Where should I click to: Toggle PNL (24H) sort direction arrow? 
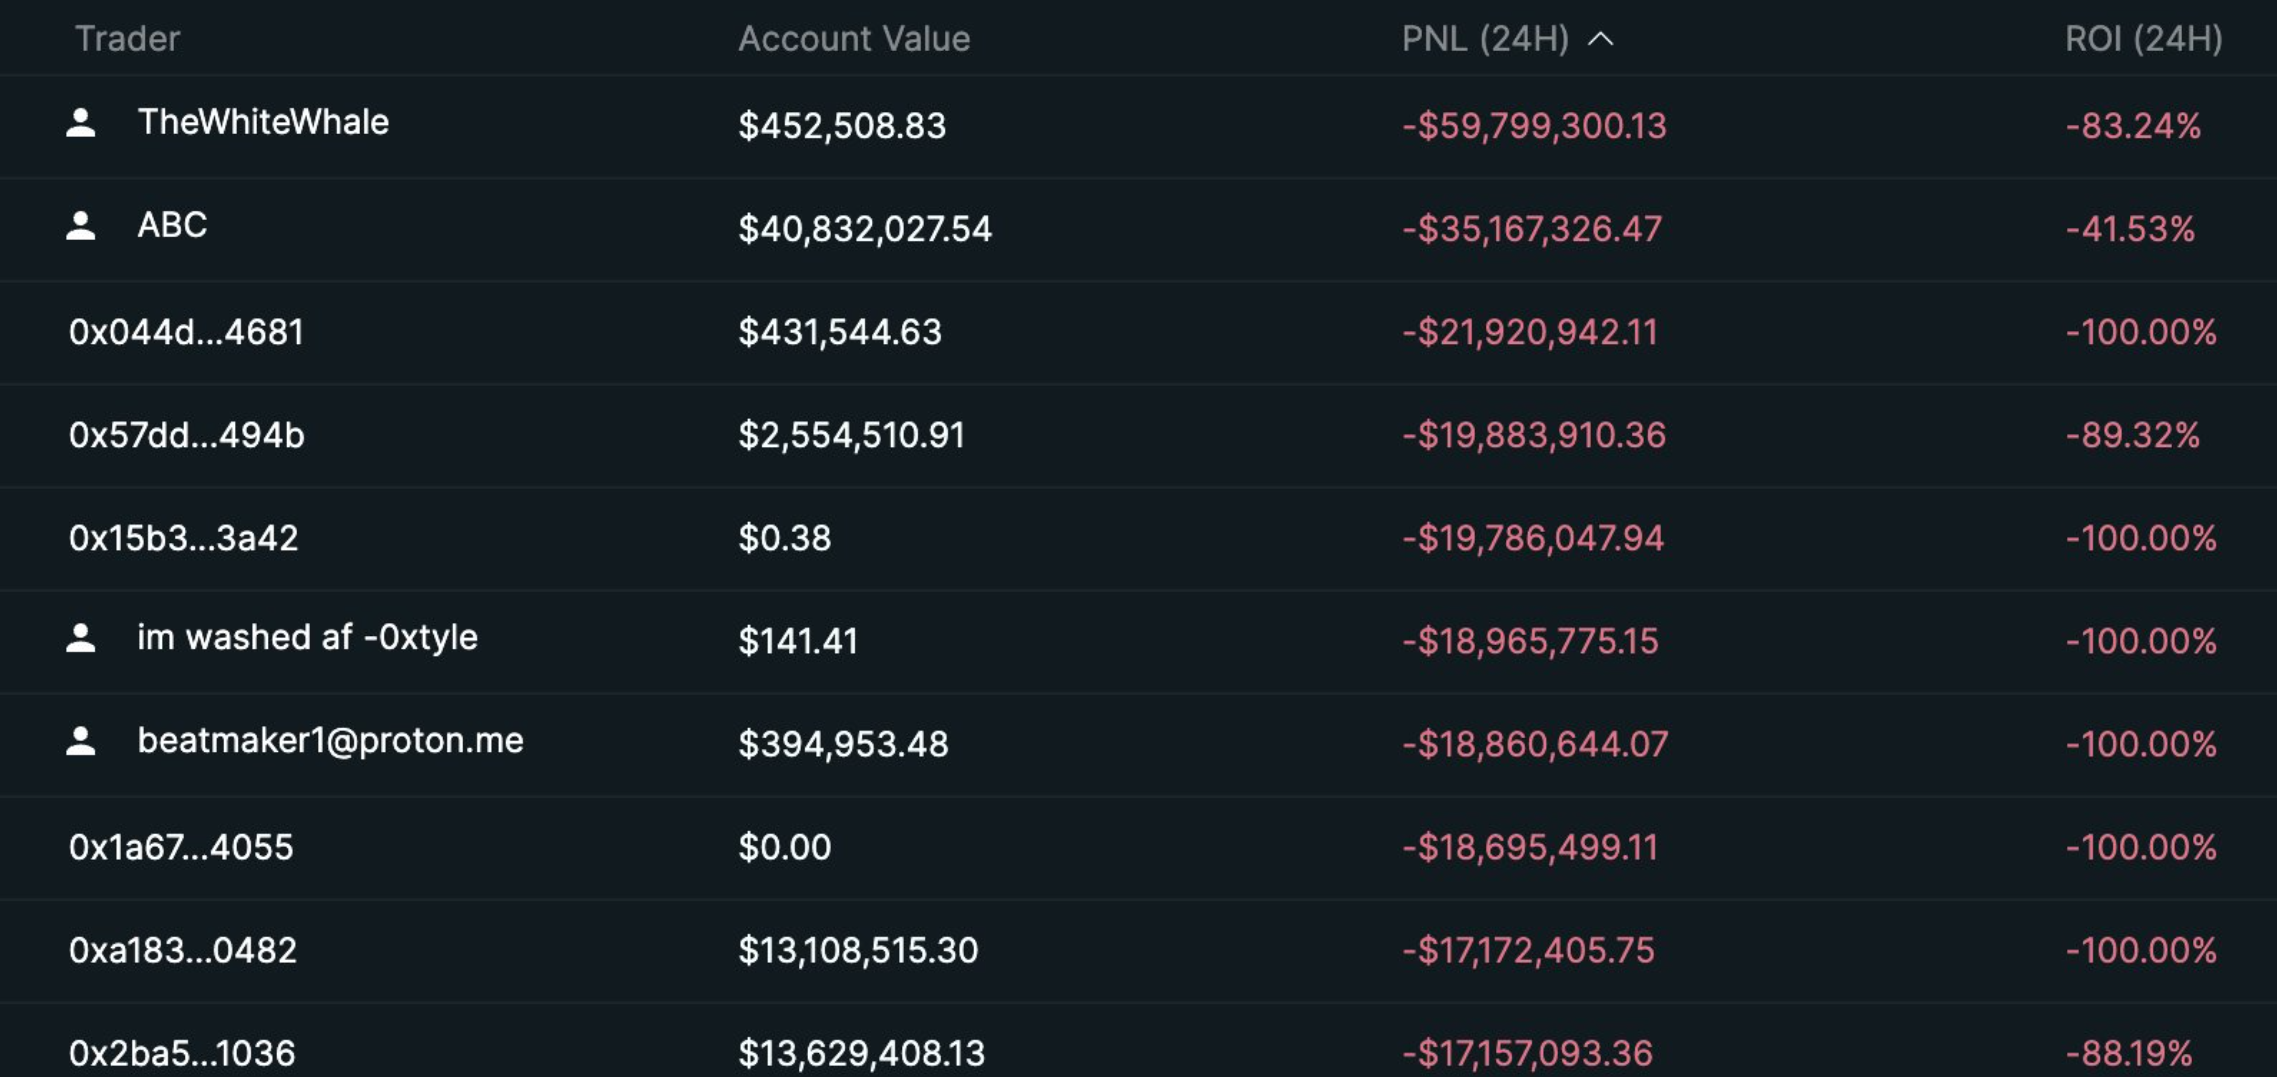click(x=1601, y=39)
